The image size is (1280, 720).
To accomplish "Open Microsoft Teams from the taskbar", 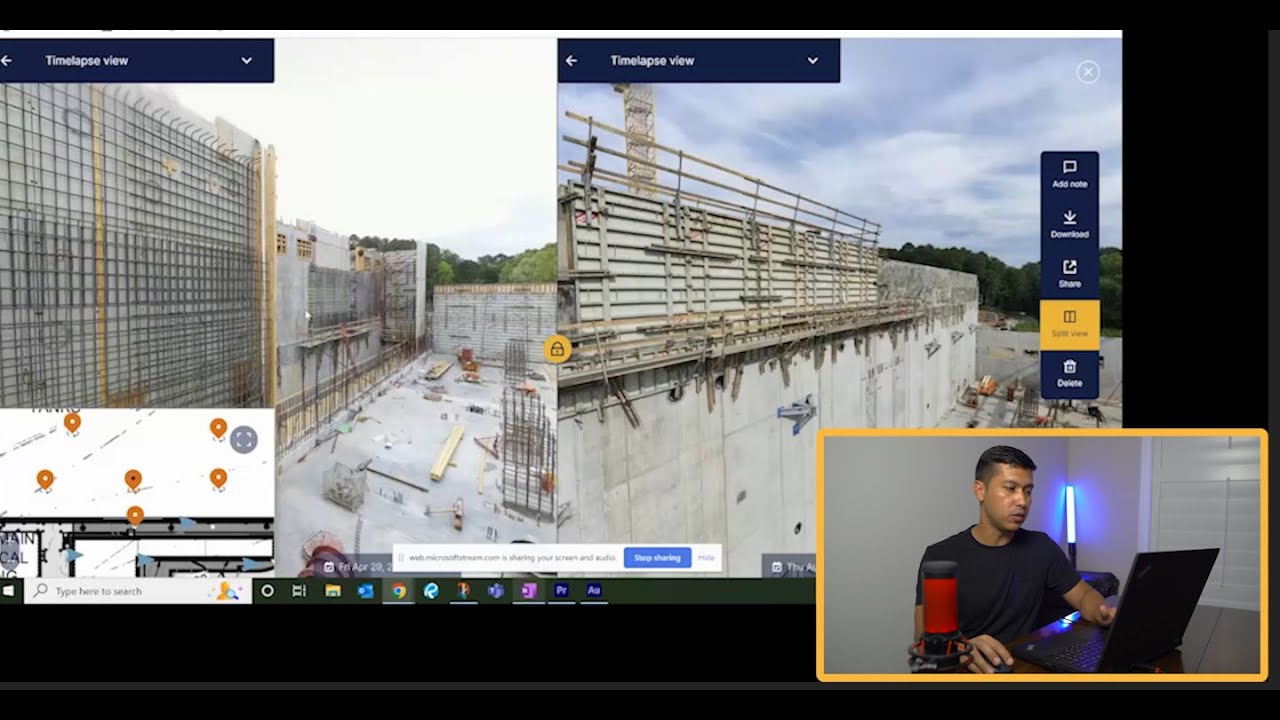I will tap(495, 591).
